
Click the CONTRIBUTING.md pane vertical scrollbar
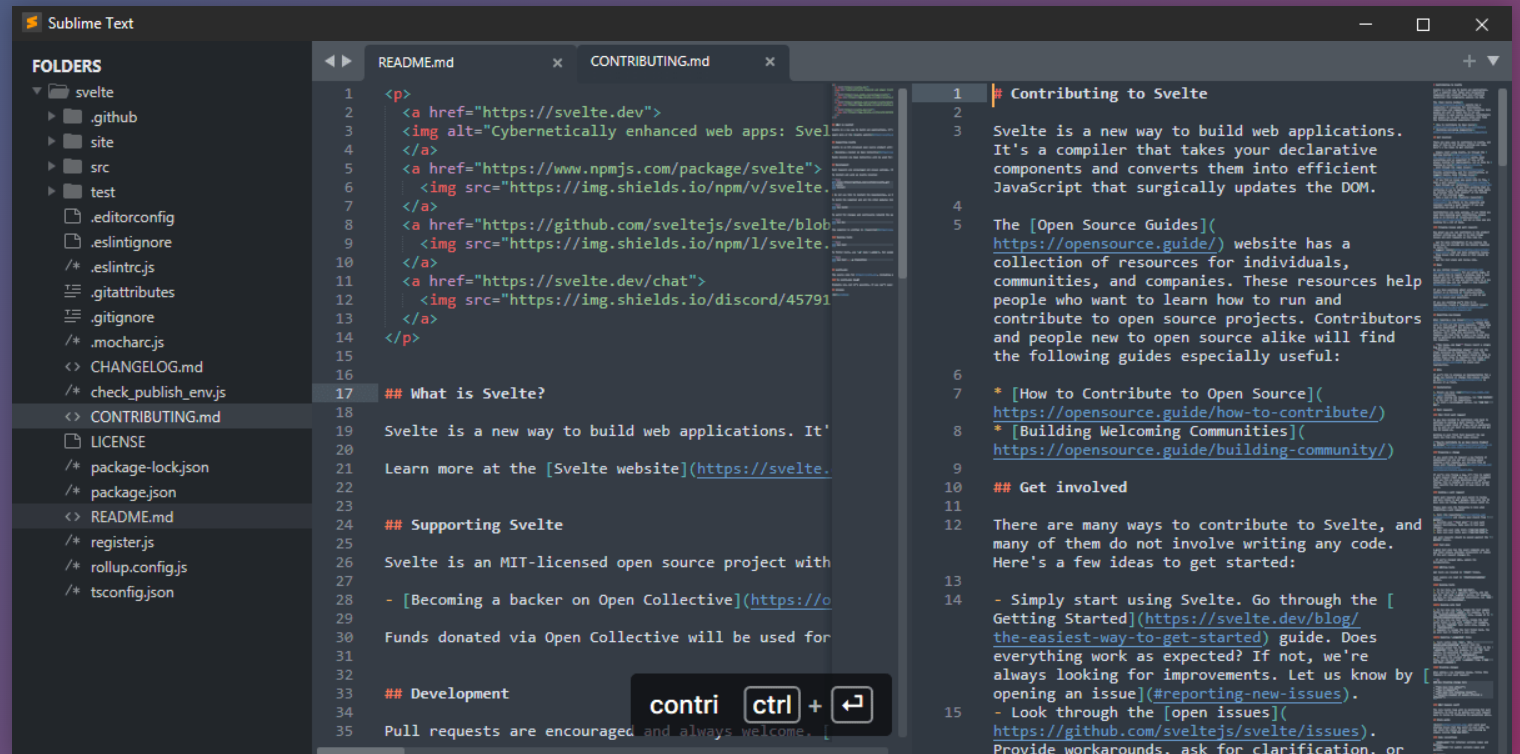(1504, 126)
